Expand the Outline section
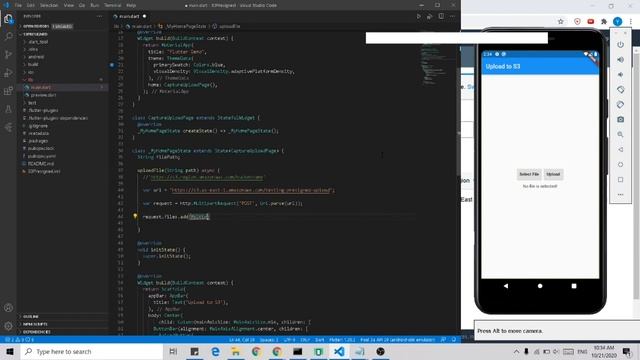640x360 pixels. point(63,316)
